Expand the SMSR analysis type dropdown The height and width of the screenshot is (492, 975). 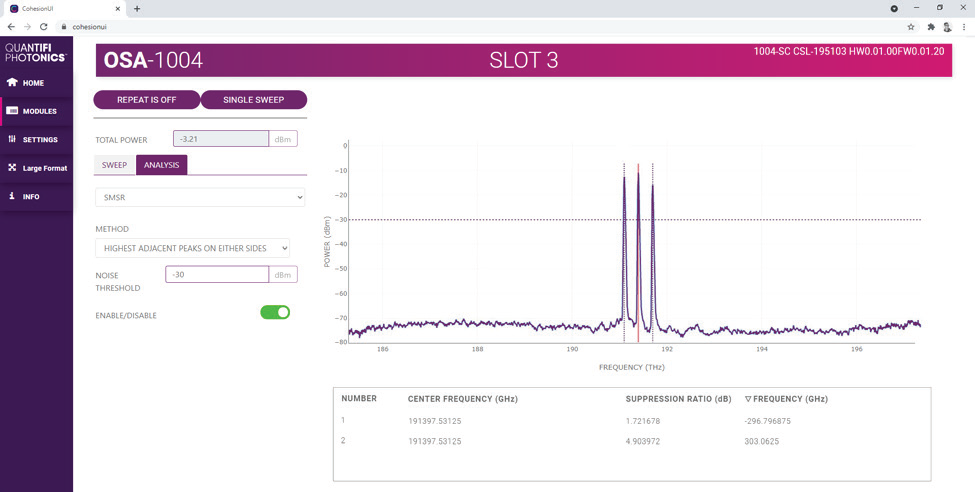point(200,198)
